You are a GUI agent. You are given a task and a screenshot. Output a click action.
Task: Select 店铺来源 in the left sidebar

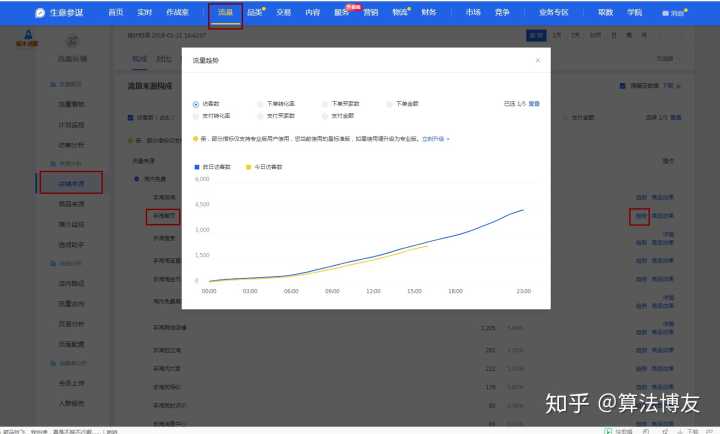71,184
